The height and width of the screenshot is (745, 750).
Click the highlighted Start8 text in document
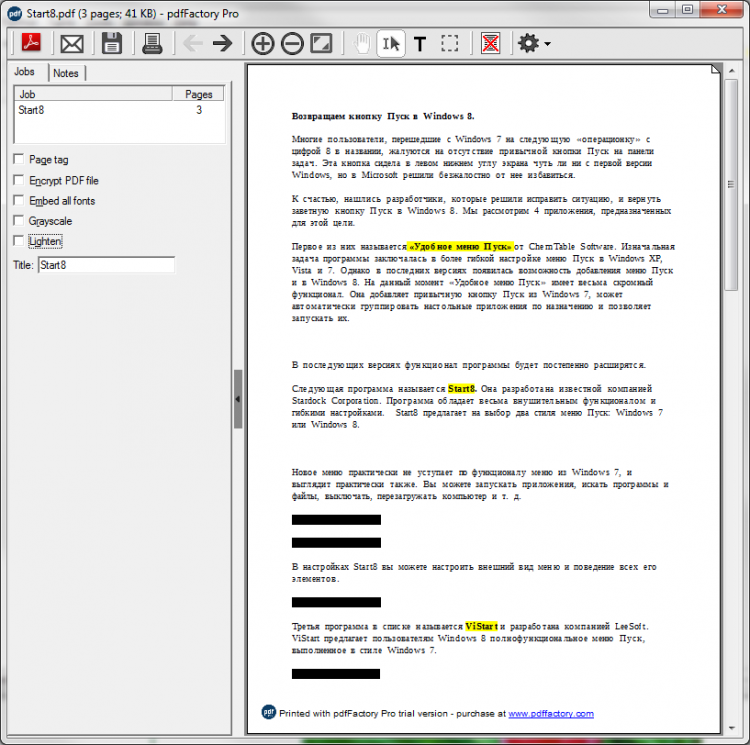click(x=462, y=389)
